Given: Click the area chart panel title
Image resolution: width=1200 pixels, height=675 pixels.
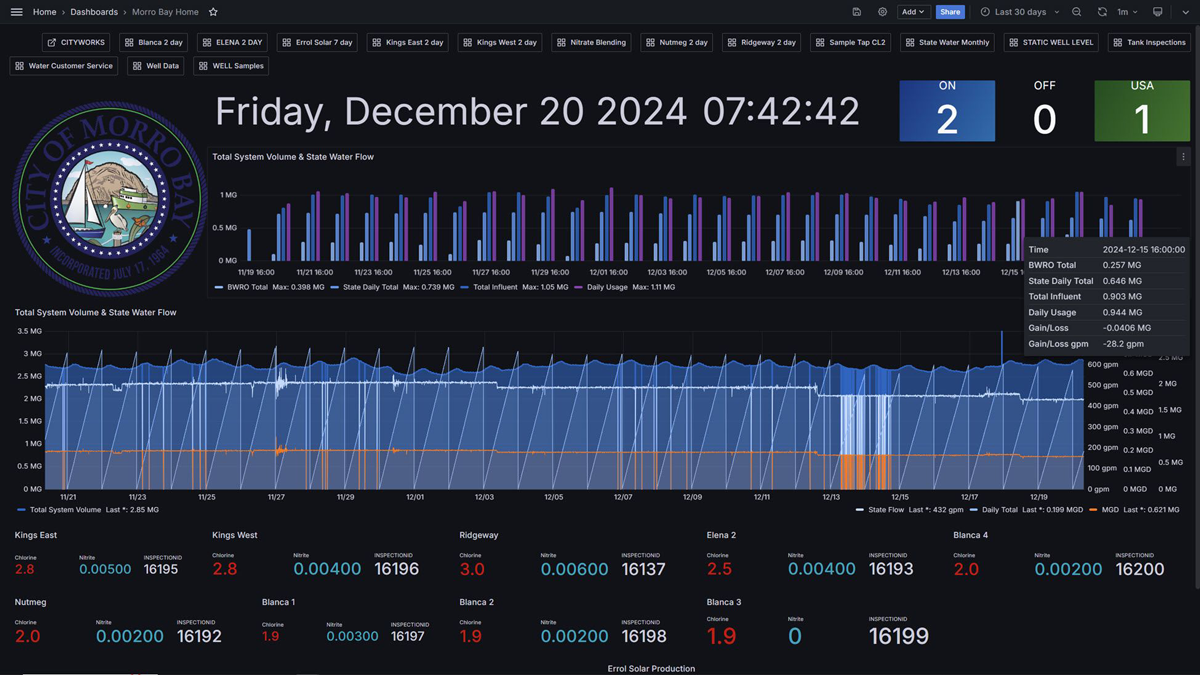Looking at the screenshot, I should tap(95, 312).
